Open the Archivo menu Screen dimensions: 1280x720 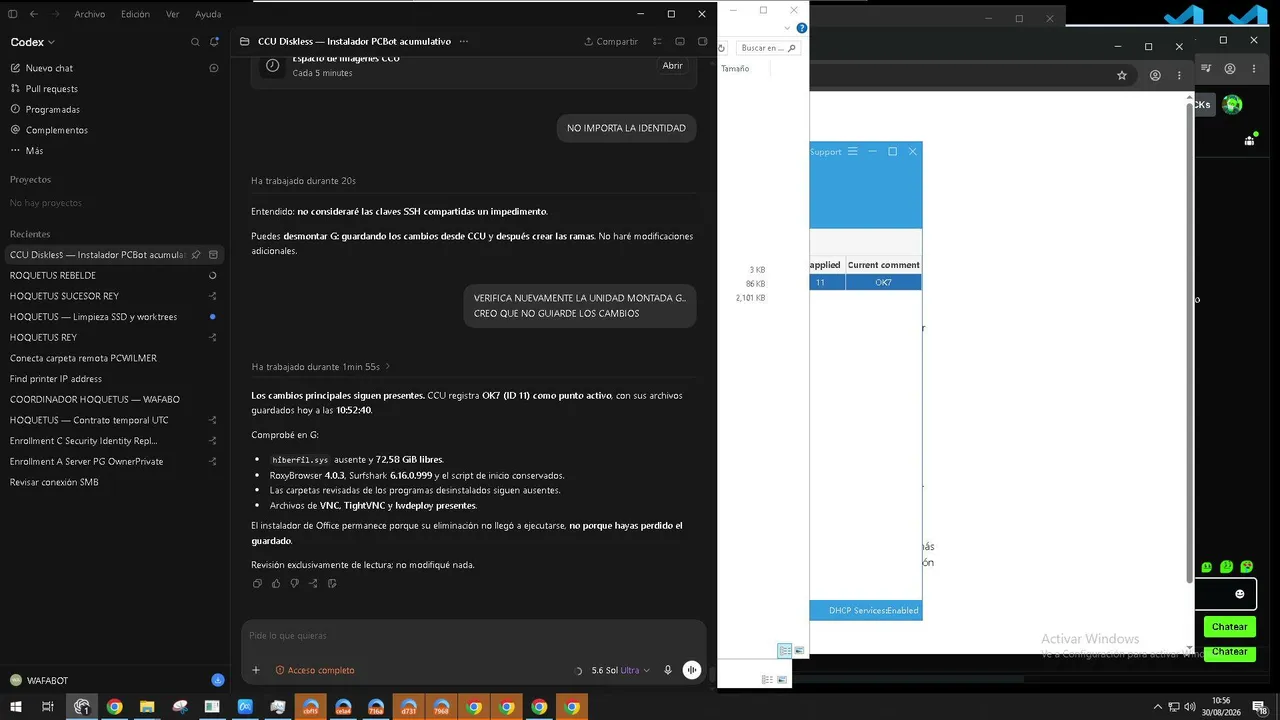pyautogui.click(x=90, y=14)
